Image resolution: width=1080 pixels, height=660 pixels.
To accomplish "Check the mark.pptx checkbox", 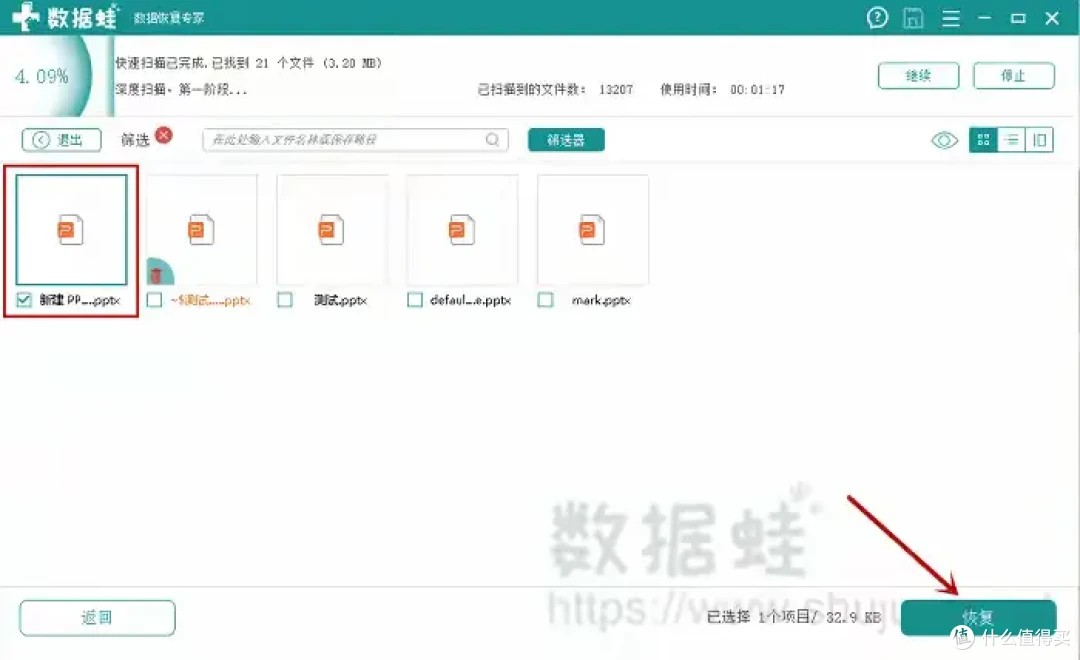I will tap(545, 300).
